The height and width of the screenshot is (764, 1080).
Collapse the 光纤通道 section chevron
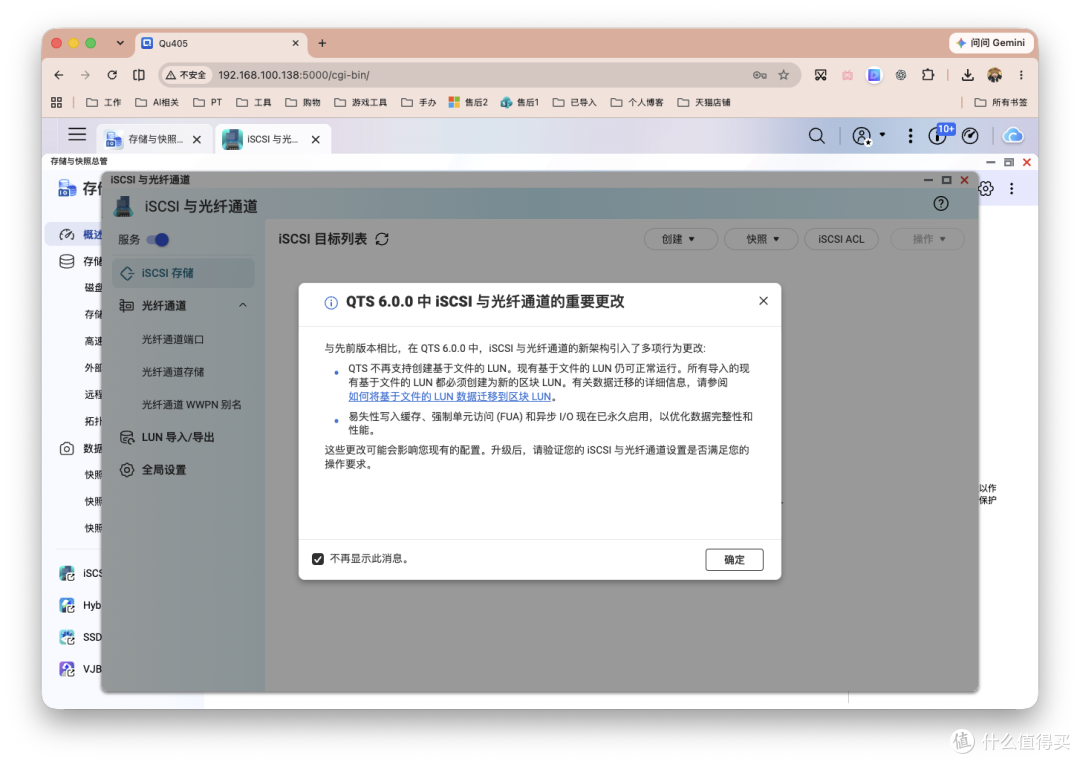242,305
